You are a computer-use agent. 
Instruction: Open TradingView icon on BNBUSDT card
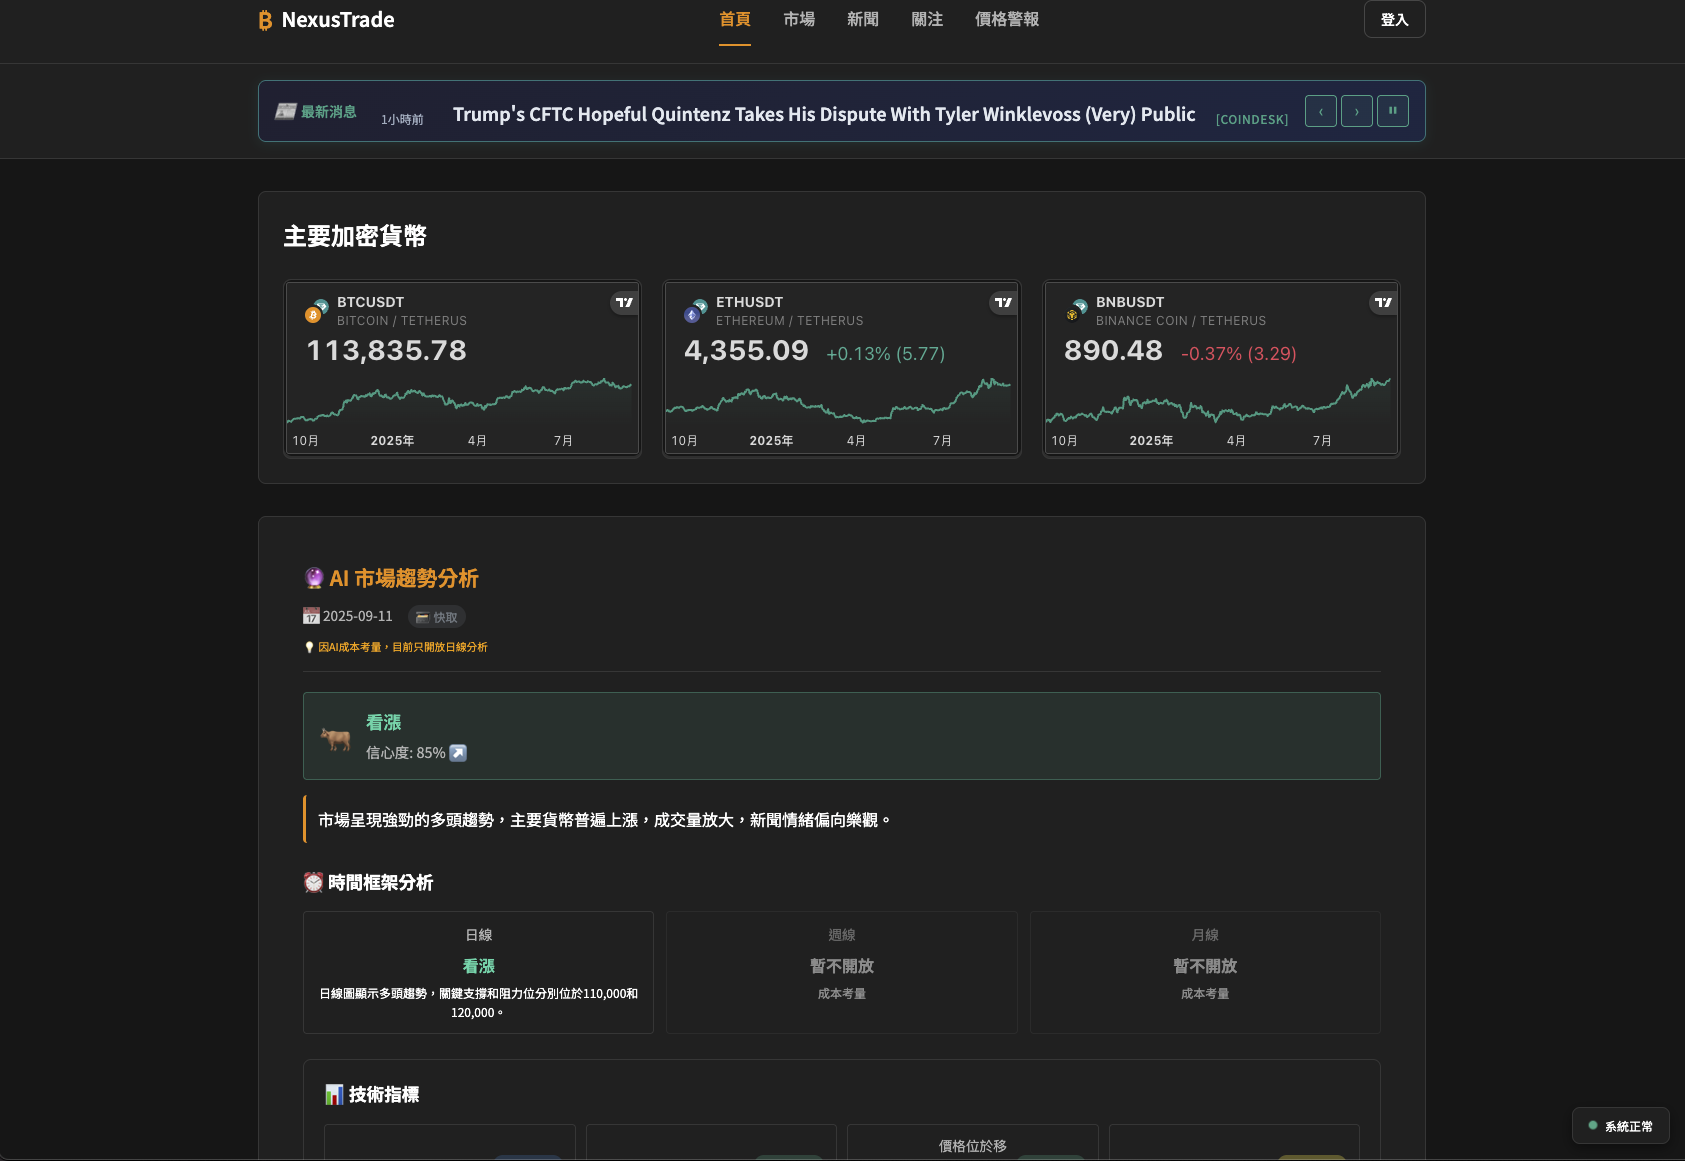(x=1382, y=303)
